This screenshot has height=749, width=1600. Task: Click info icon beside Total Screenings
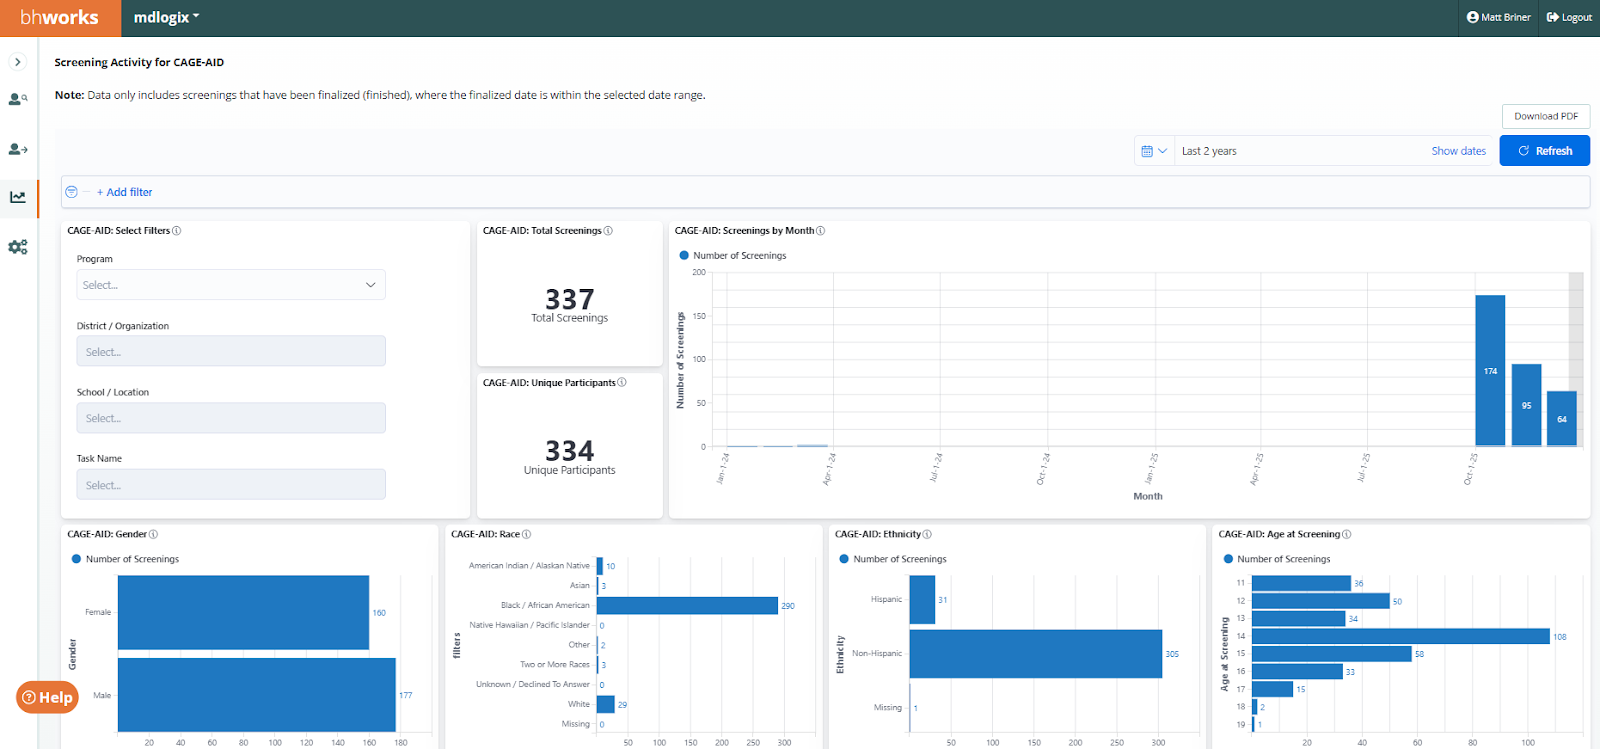point(608,231)
